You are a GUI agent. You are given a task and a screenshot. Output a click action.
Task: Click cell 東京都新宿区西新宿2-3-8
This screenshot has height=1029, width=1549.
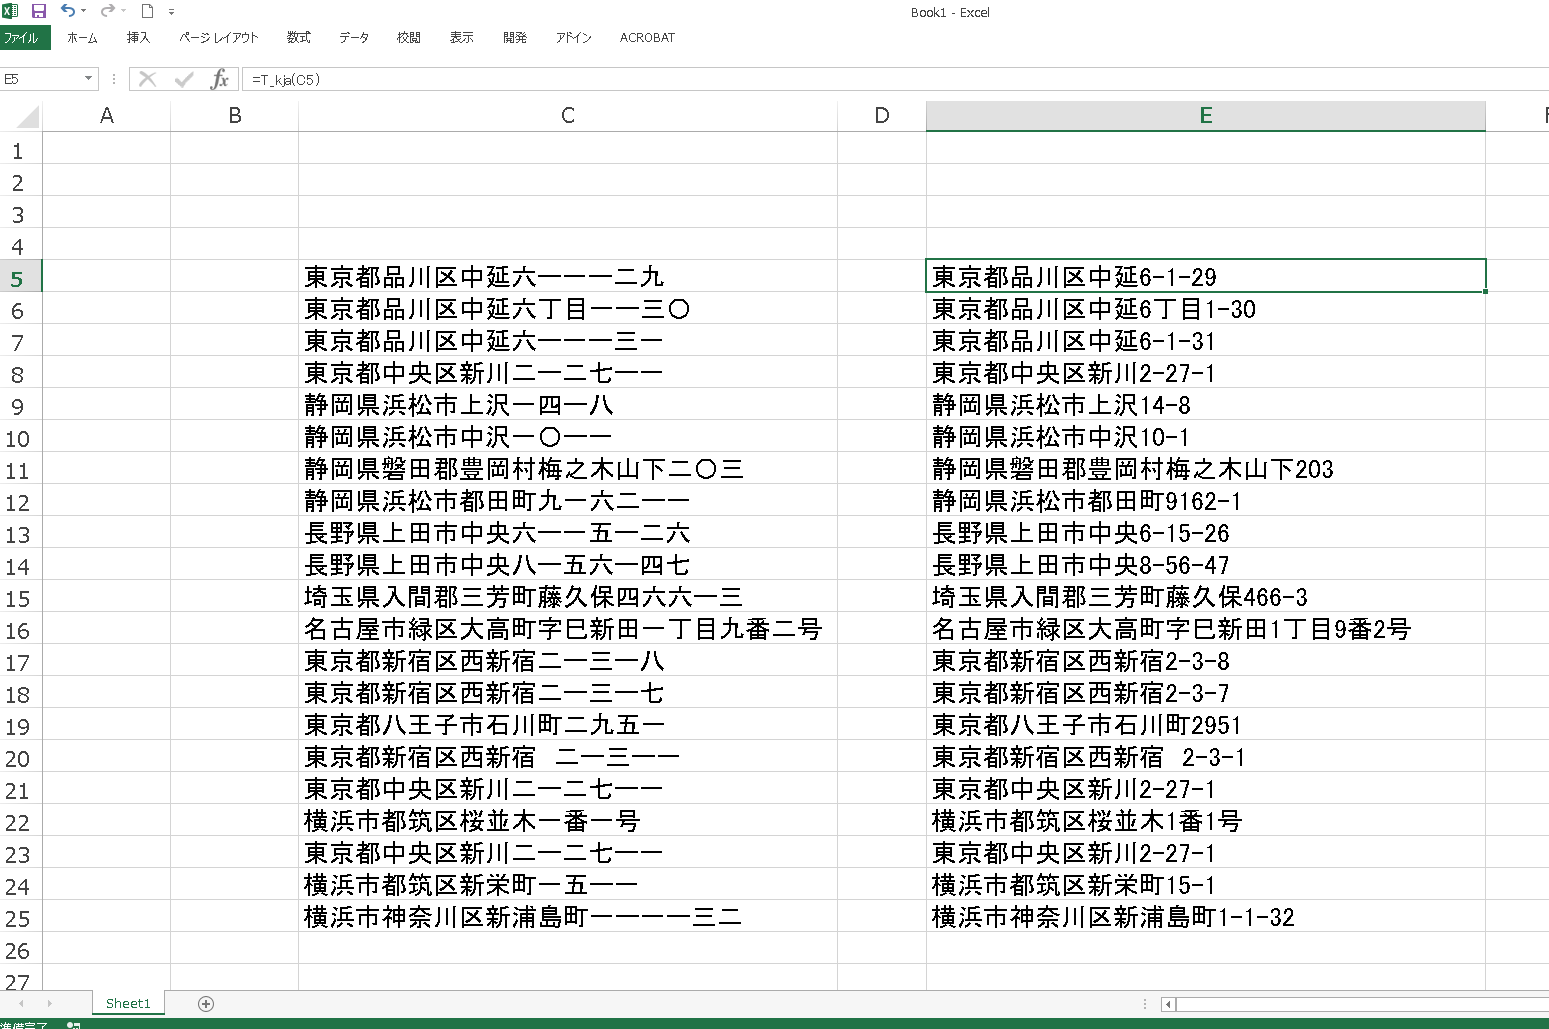pos(1206,661)
